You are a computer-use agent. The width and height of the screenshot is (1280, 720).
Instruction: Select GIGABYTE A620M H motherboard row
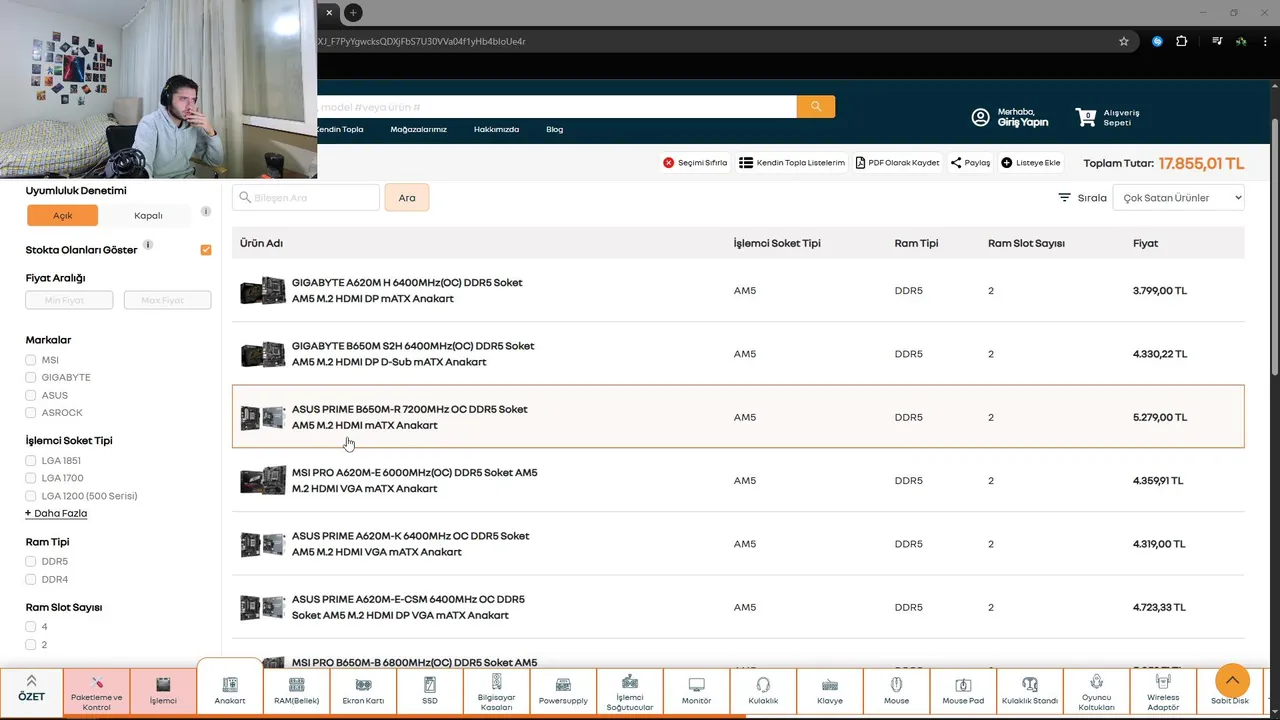(x=738, y=290)
